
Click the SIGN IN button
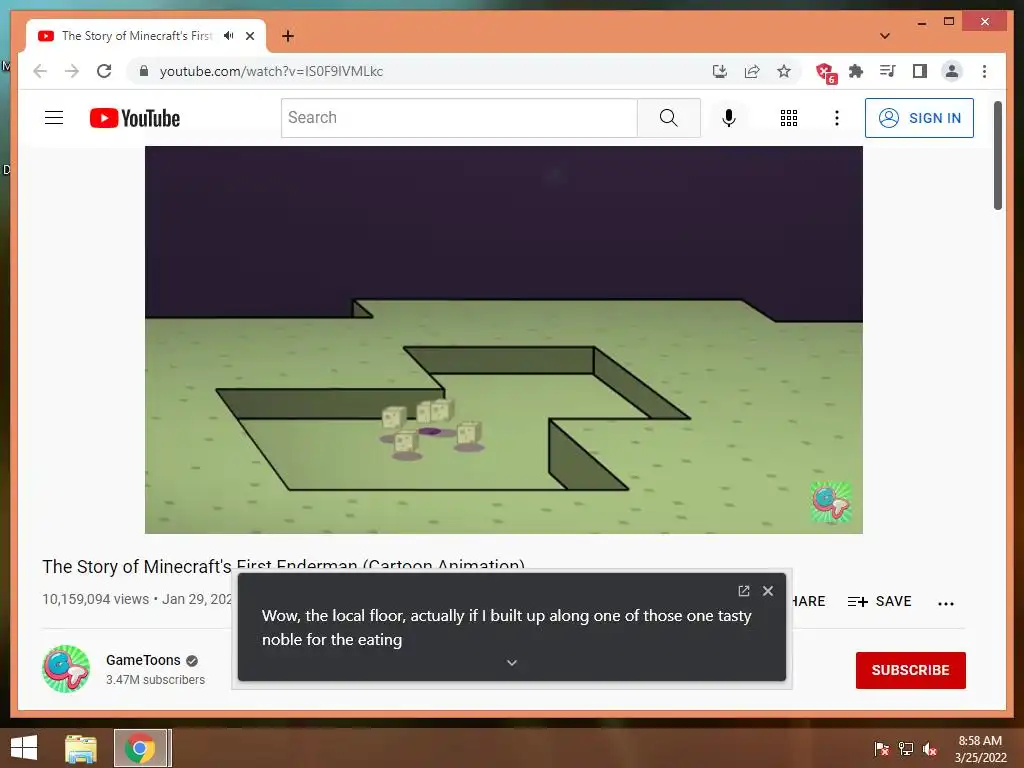pyautogui.click(x=919, y=118)
